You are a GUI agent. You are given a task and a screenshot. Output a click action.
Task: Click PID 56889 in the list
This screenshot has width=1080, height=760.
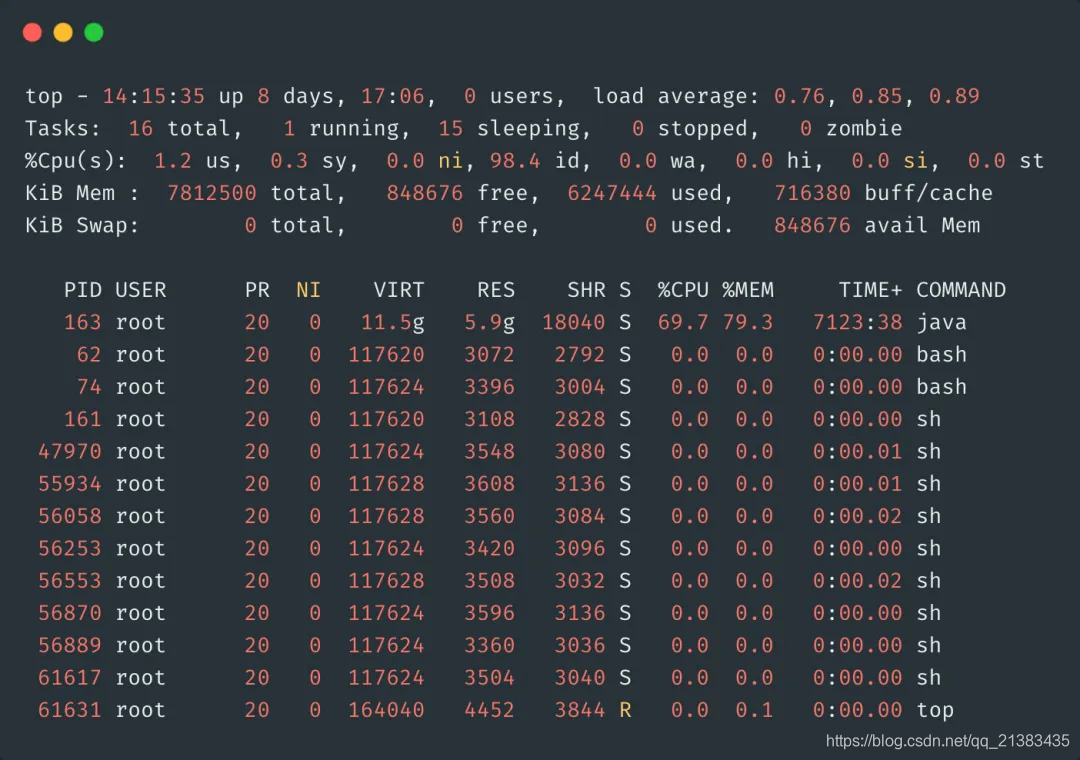[x=70, y=646]
